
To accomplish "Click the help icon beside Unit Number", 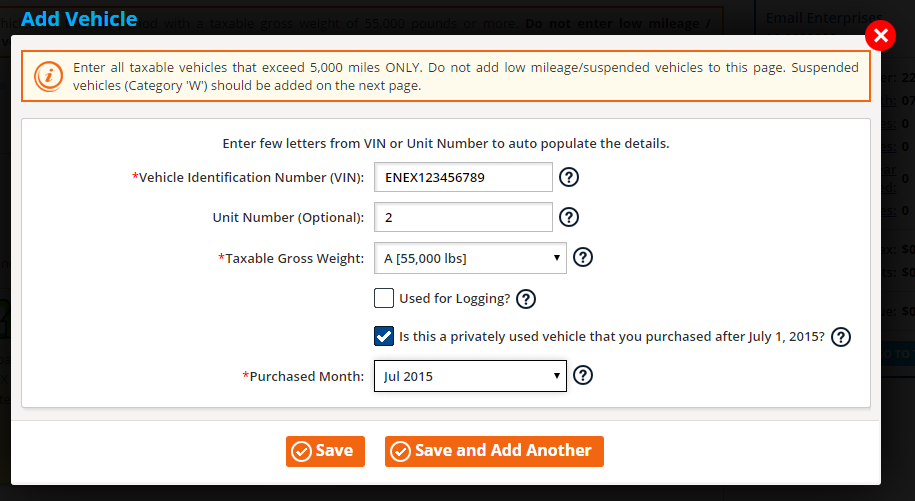I will click(569, 217).
